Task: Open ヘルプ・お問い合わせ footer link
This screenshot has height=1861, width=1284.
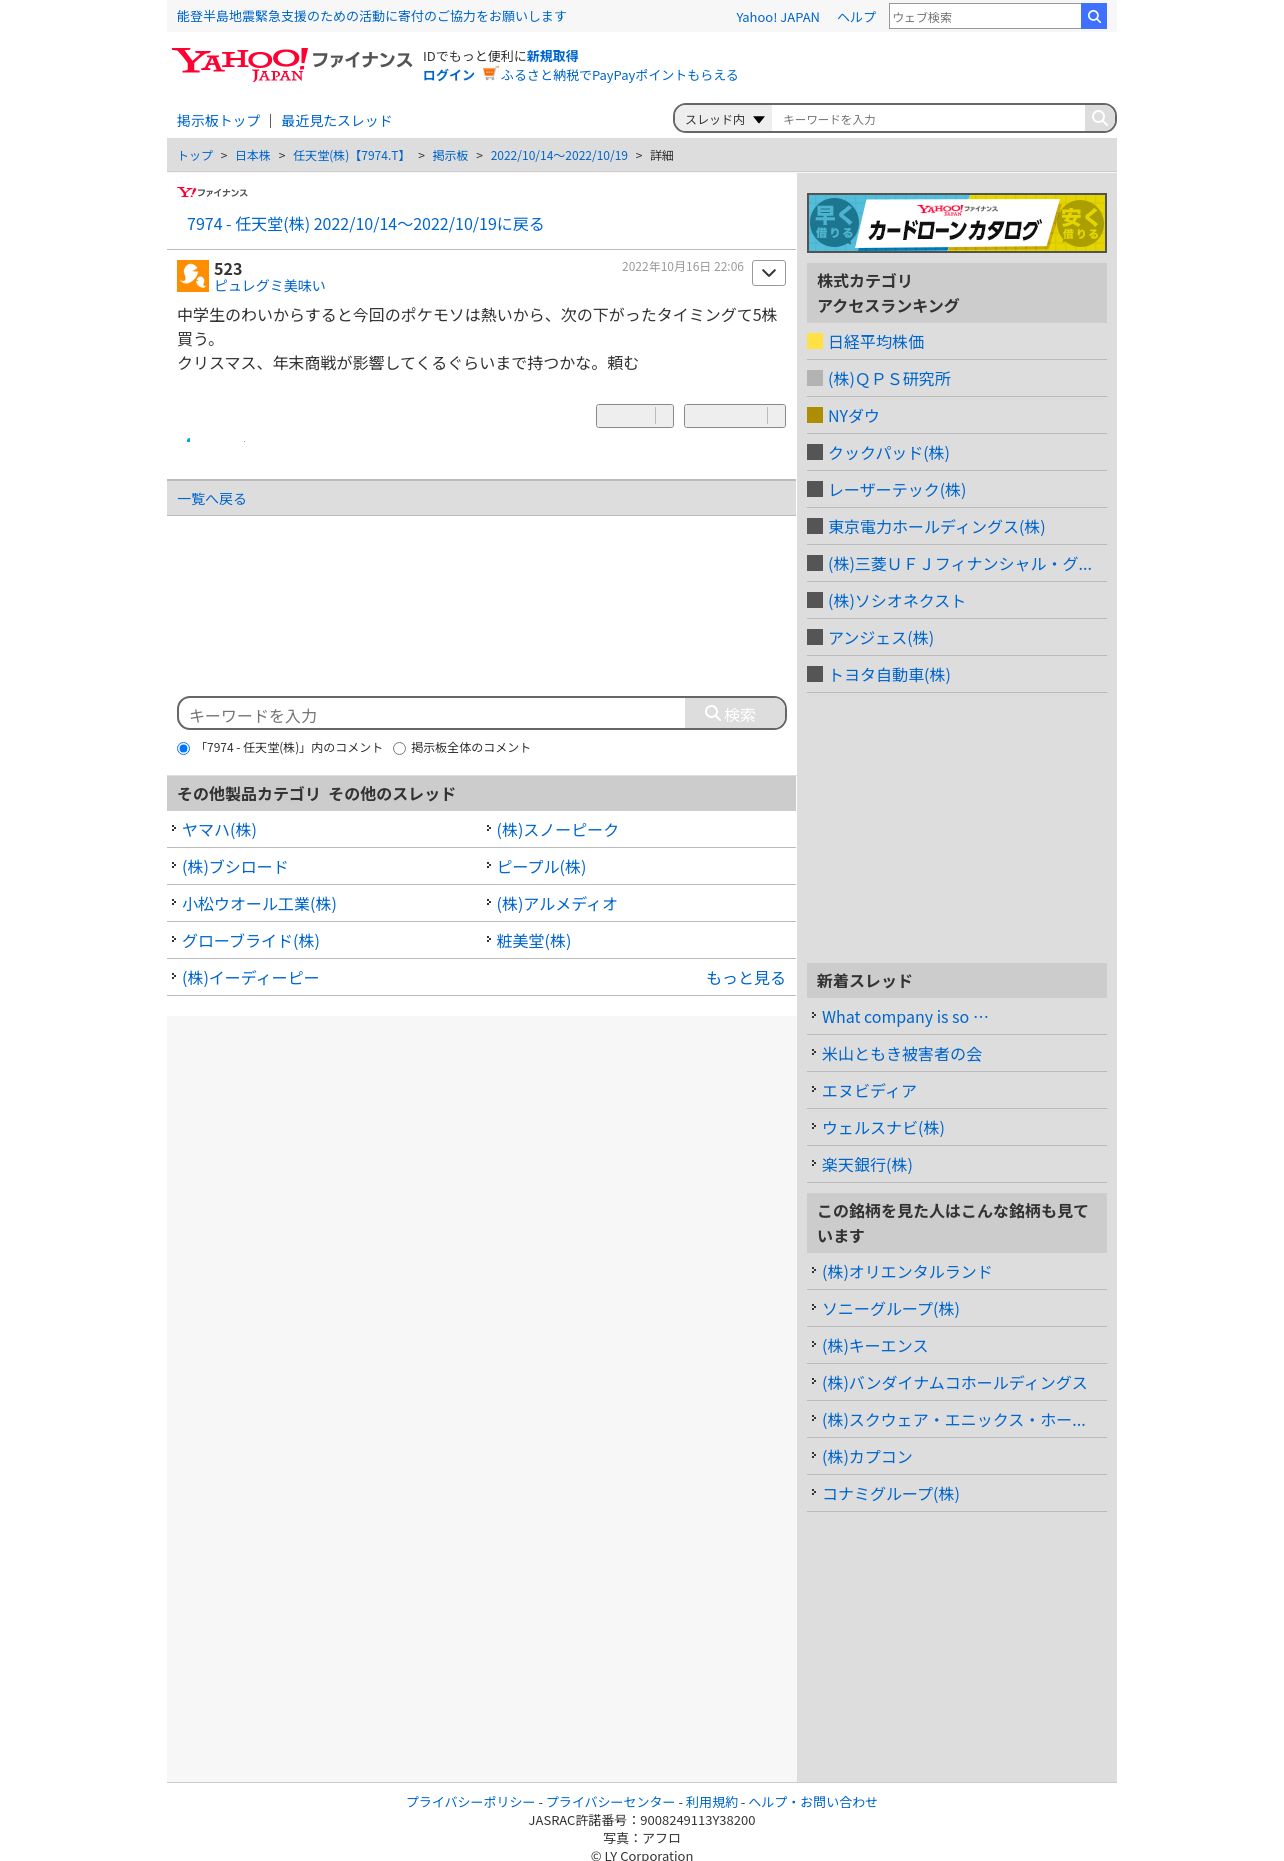Action: point(813,1802)
